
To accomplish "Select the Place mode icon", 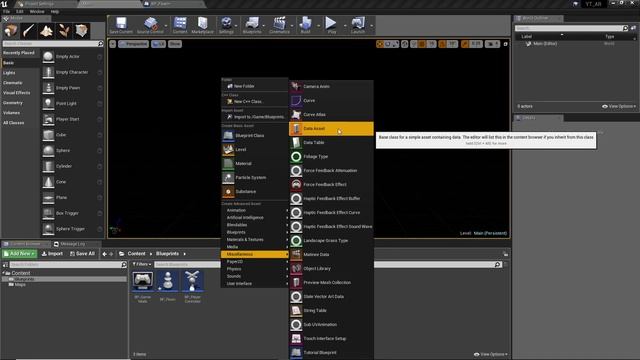I will point(11,31).
